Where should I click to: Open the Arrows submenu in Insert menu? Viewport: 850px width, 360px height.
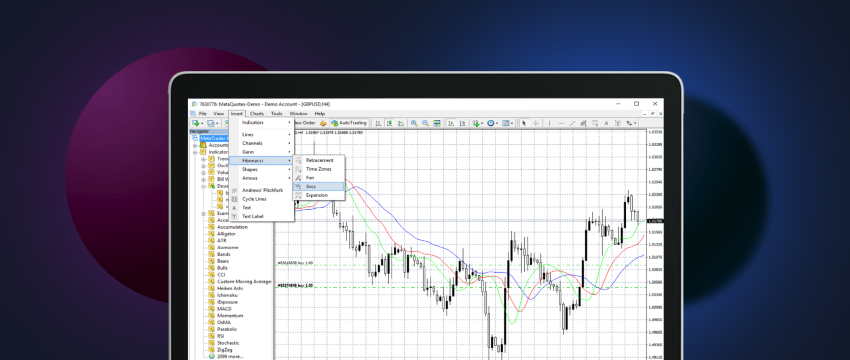(262, 178)
